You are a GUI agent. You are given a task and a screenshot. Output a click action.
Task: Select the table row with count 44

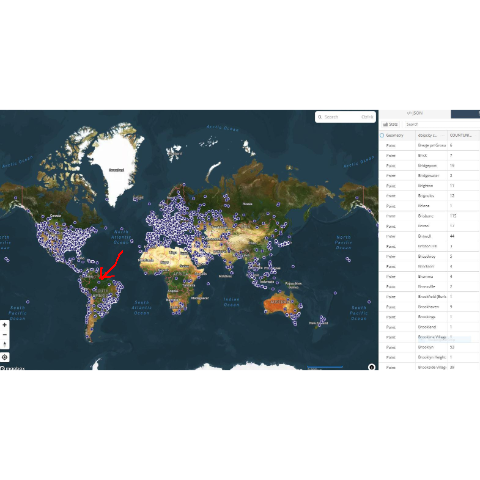tap(429, 236)
